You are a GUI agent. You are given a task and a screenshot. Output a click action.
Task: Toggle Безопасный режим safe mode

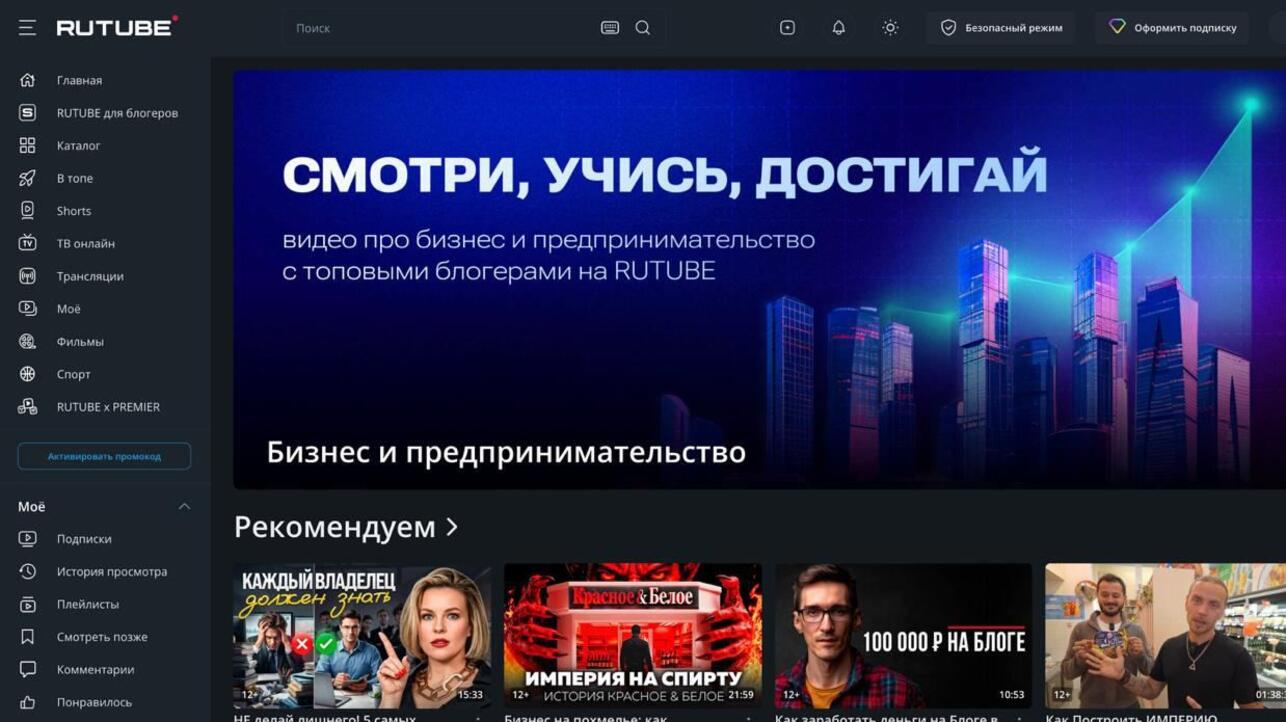tap(1001, 28)
